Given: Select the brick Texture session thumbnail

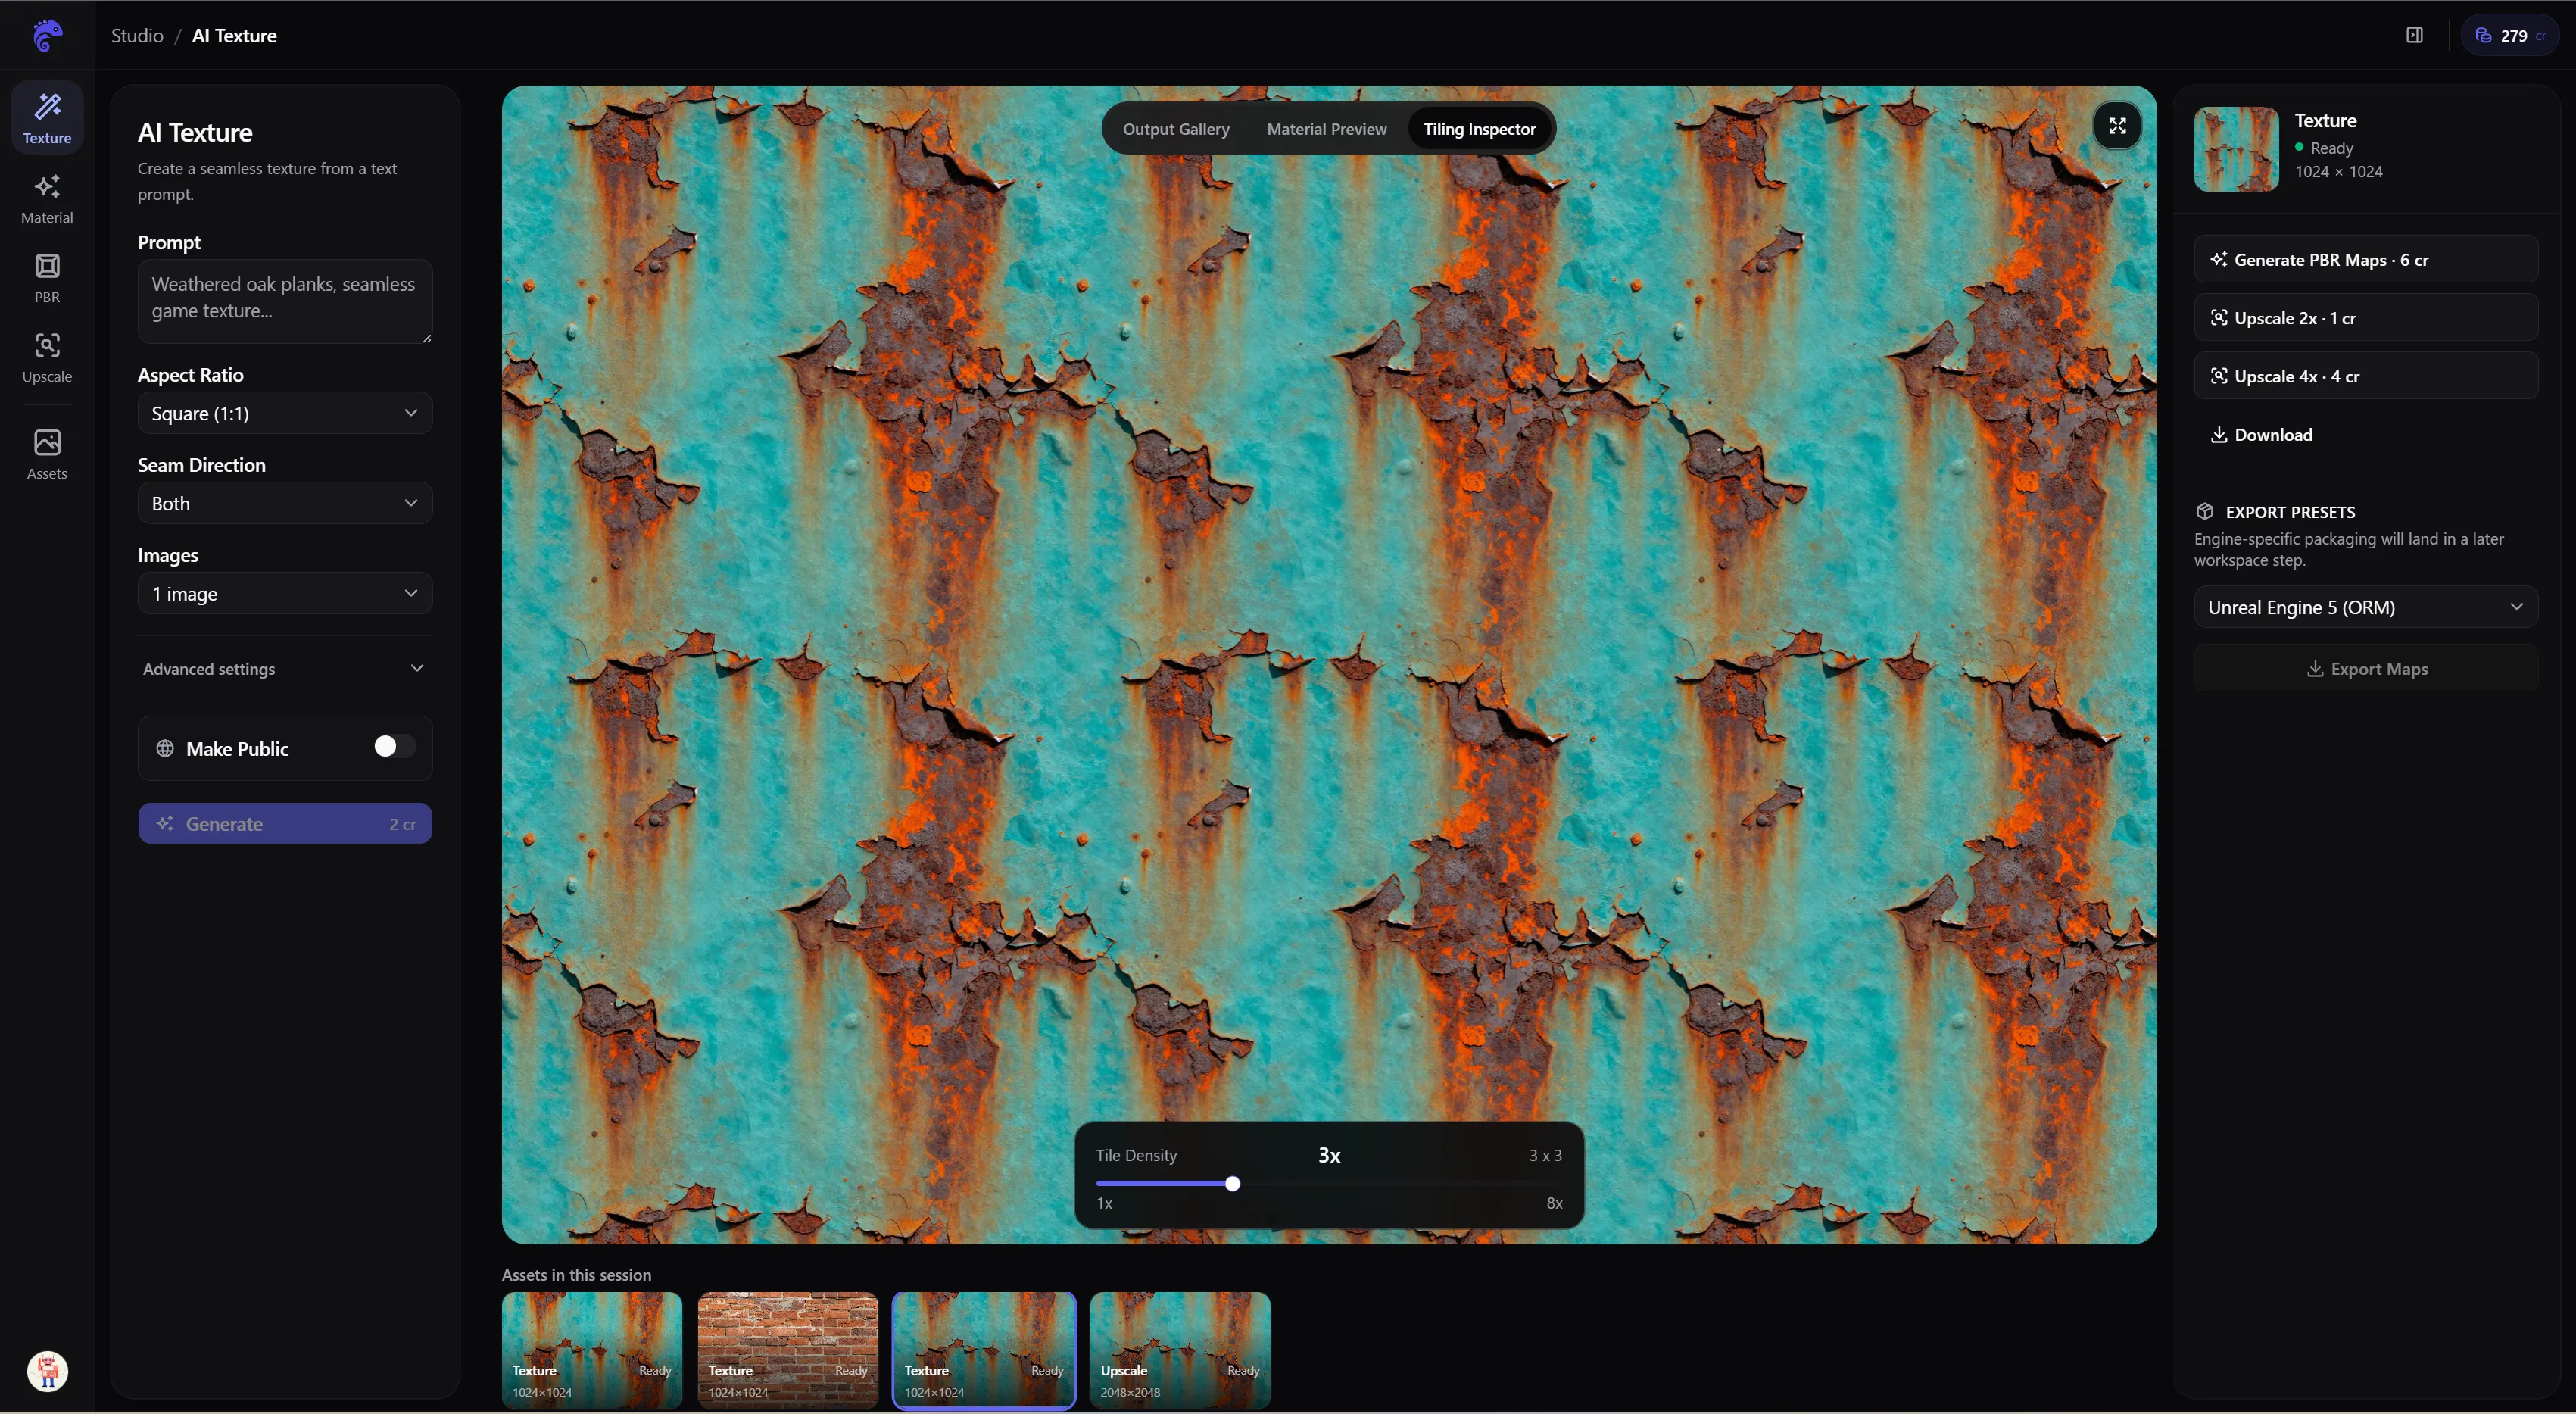Looking at the screenshot, I should click(788, 1350).
